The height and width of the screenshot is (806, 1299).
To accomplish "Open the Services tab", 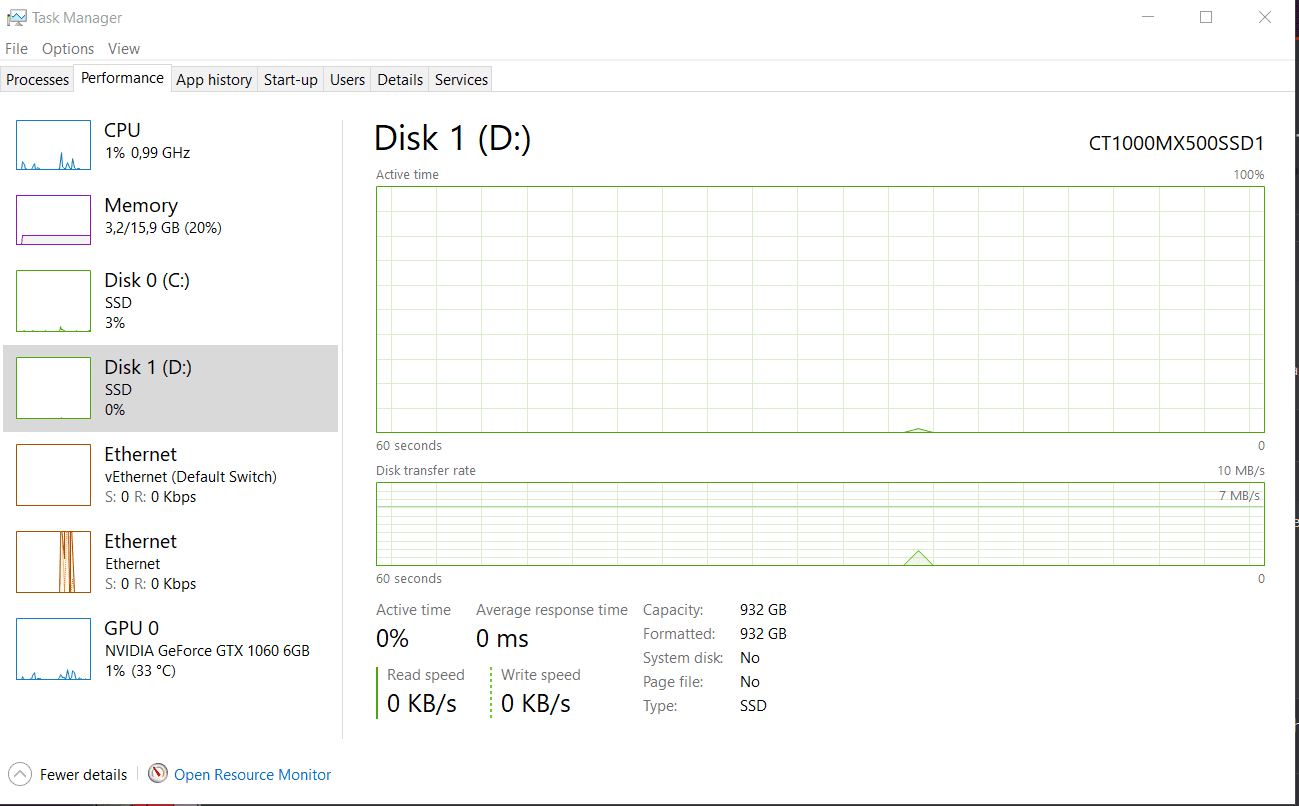I will point(461,80).
